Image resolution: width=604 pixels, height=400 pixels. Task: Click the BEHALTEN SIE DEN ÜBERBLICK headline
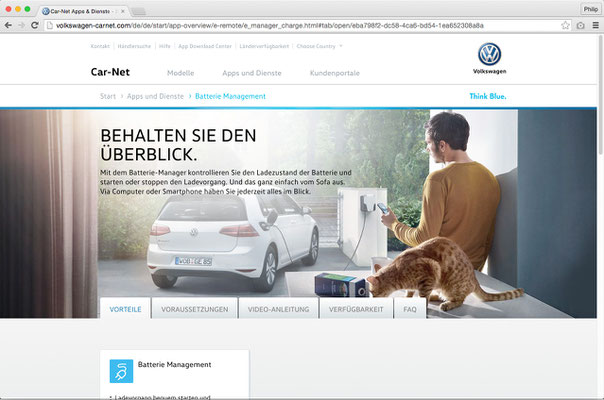point(178,145)
